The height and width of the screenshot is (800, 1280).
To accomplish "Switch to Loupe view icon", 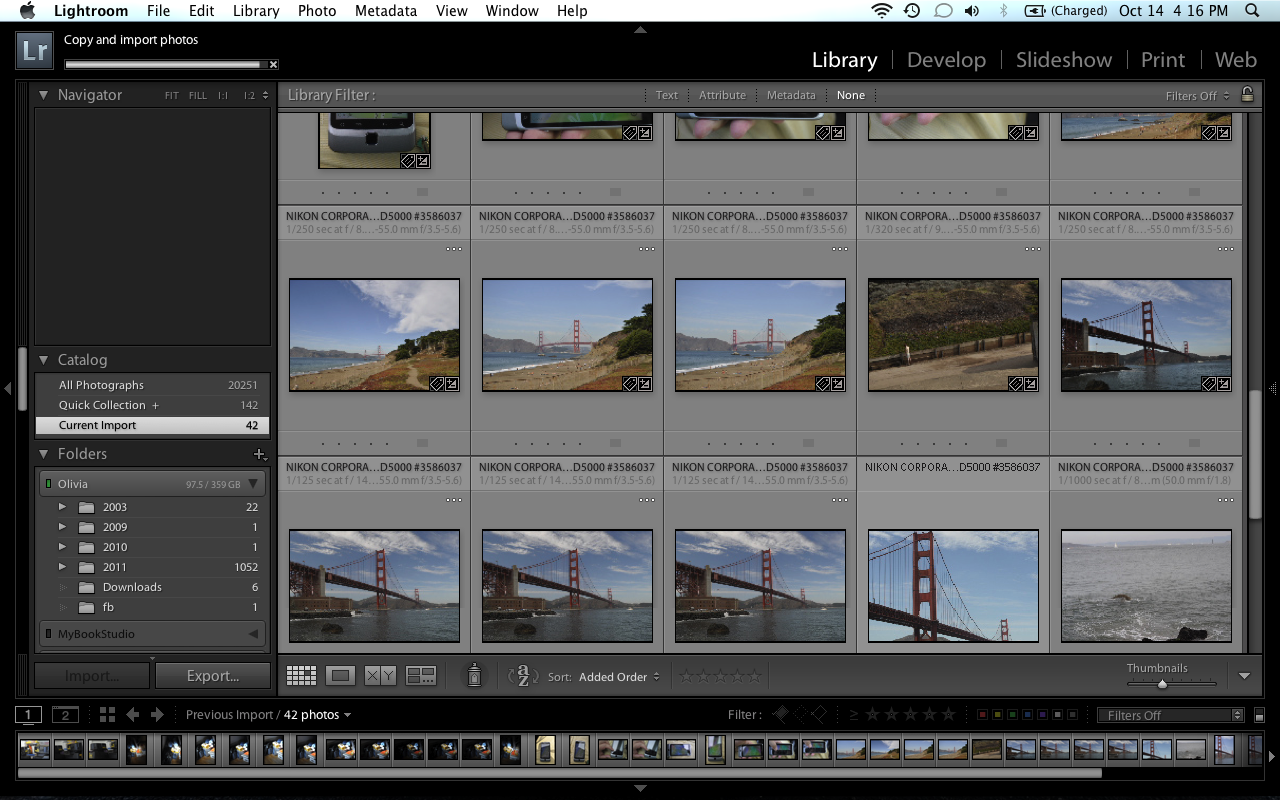I will (x=340, y=676).
